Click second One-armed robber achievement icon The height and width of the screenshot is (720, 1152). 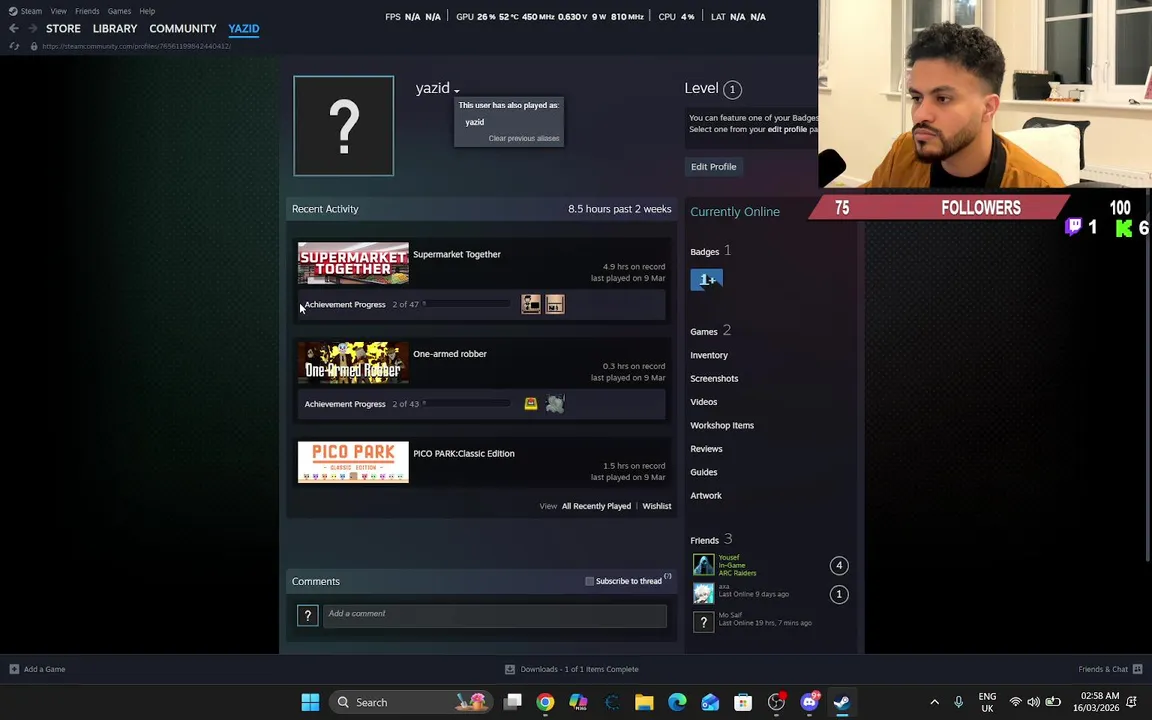tap(555, 403)
